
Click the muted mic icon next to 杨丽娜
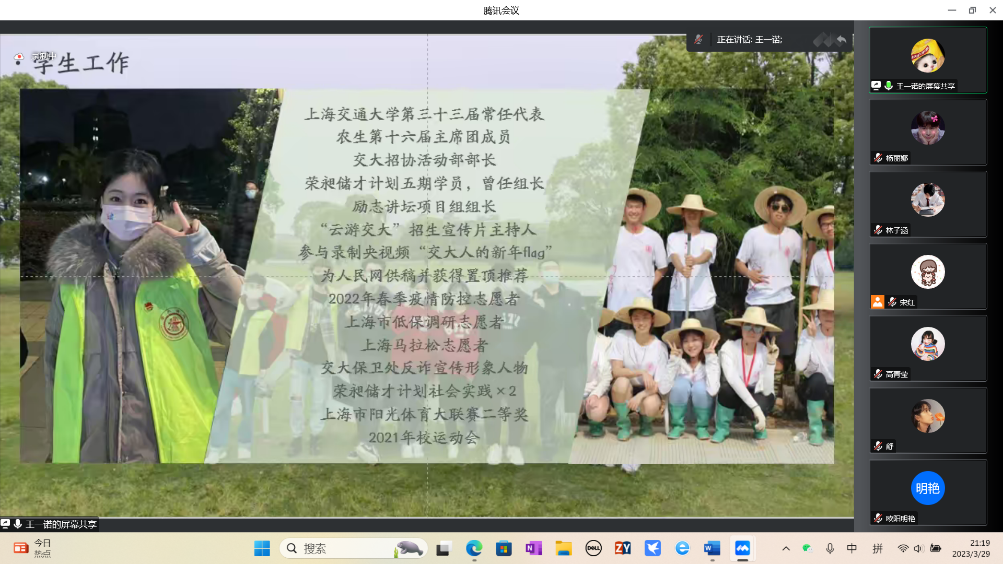pos(878,157)
